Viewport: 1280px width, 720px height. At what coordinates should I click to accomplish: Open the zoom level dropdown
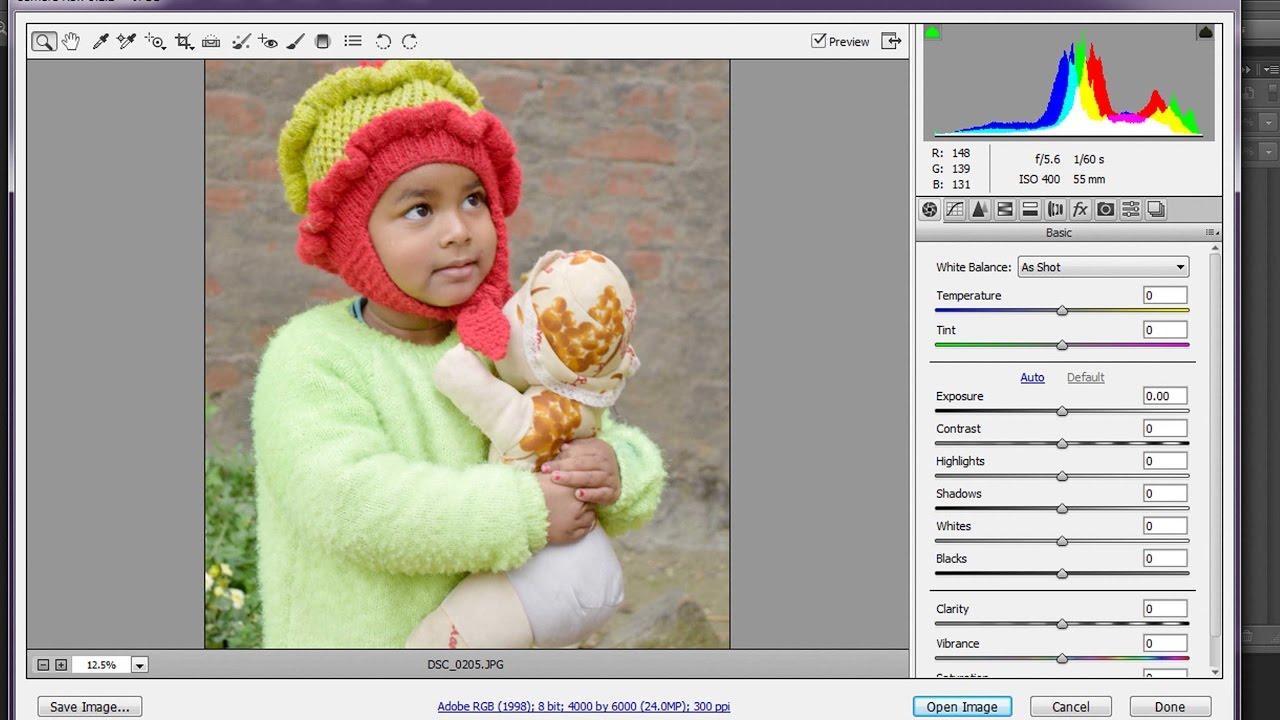pos(140,665)
